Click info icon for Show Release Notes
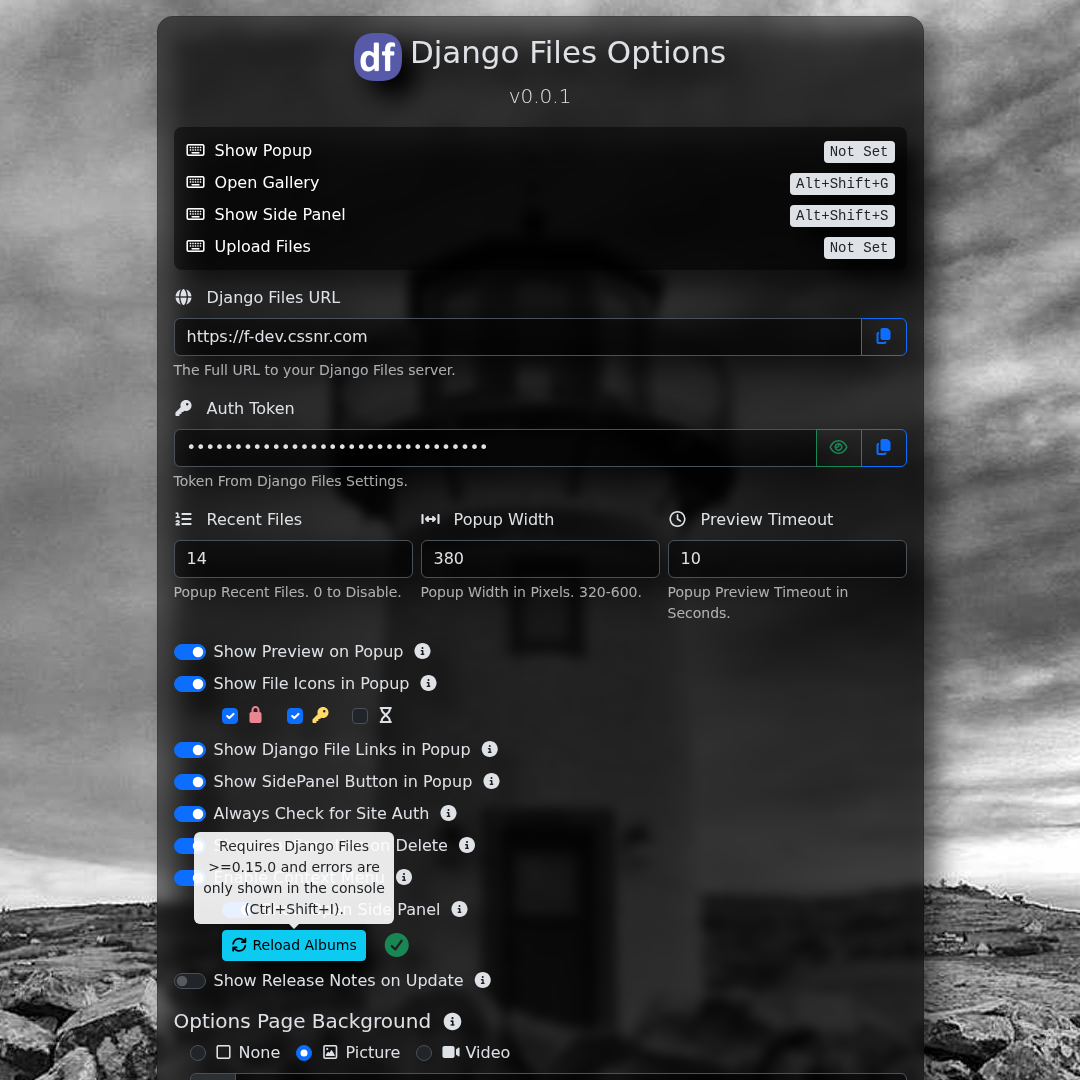This screenshot has height=1080, width=1080. coord(482,980)
